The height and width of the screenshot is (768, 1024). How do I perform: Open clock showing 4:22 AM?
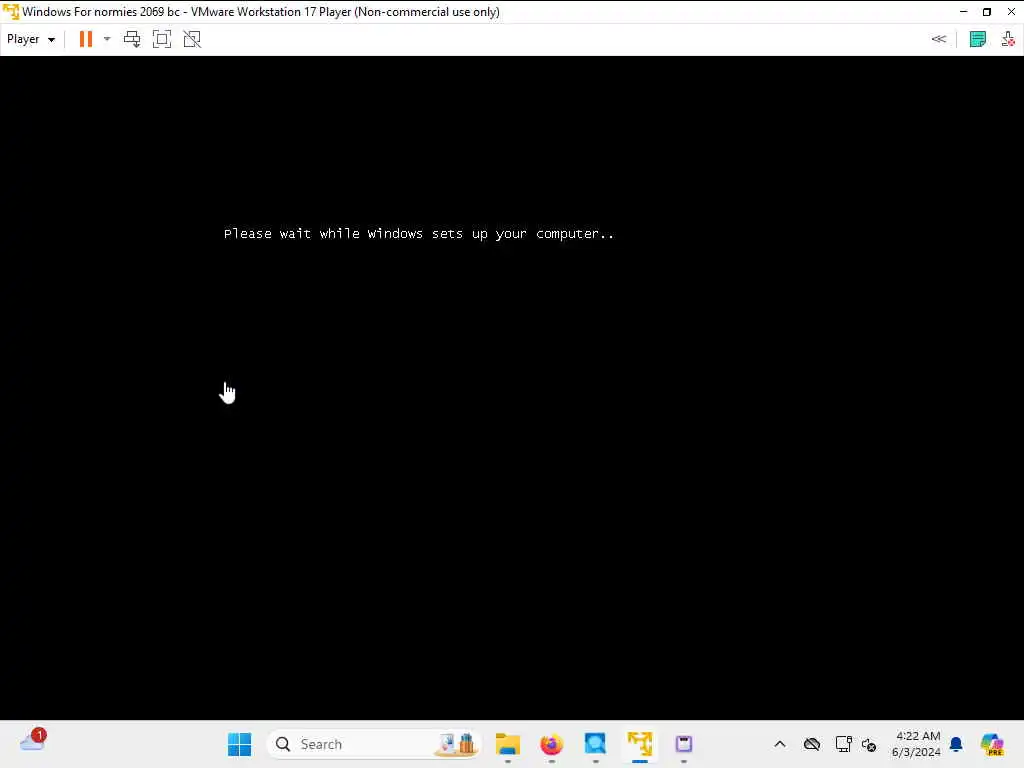(916, 744)
